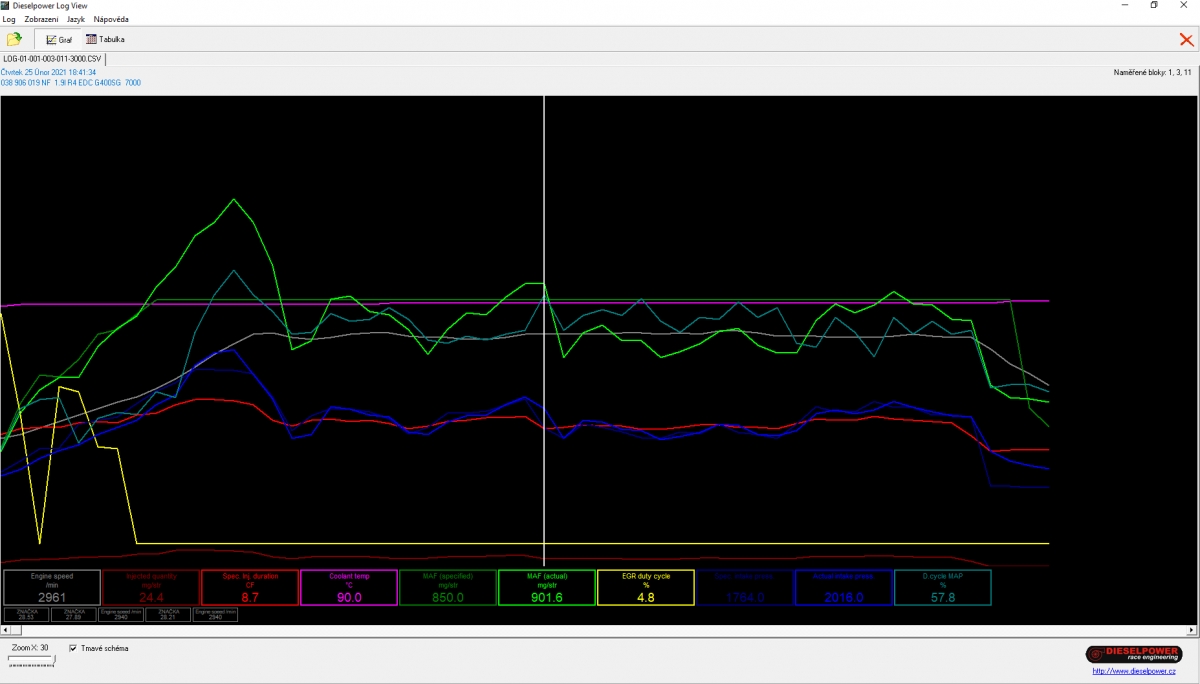Toggle the MAF (specified) channel box
This screenshot has width=1200, height=684.
pos(448,587)
